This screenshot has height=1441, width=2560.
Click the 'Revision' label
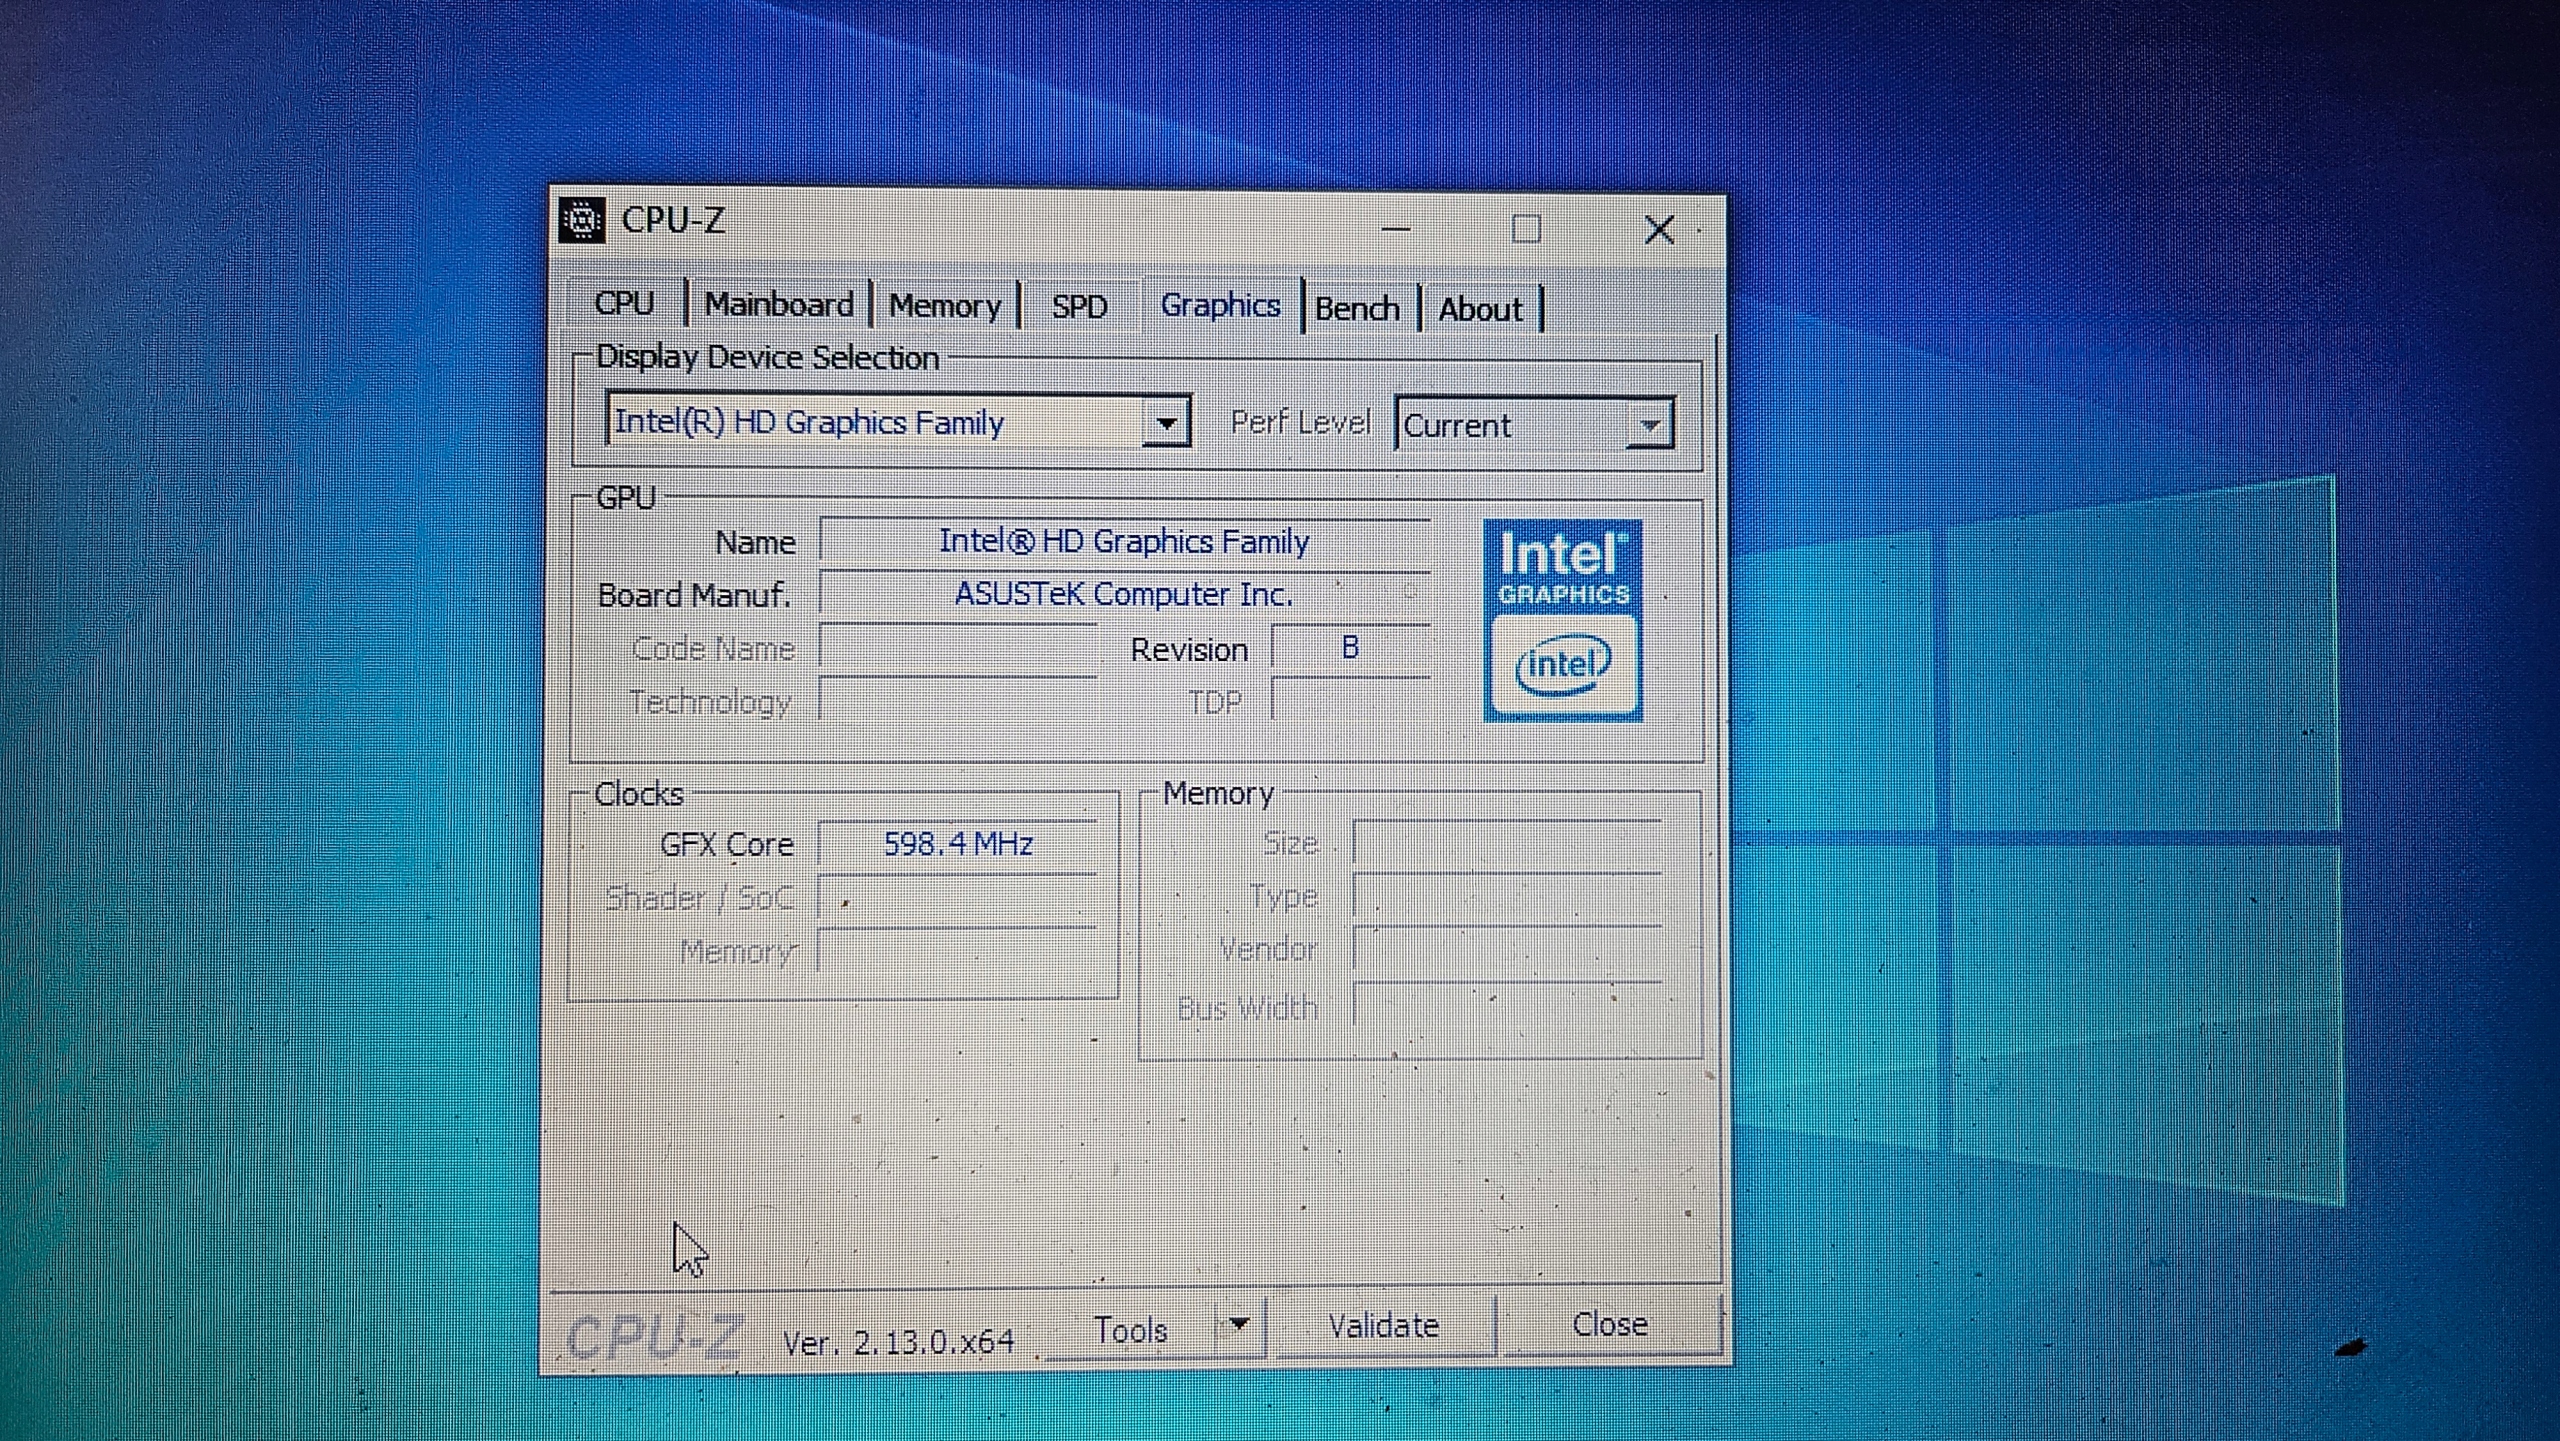[x=1189, y=650]
